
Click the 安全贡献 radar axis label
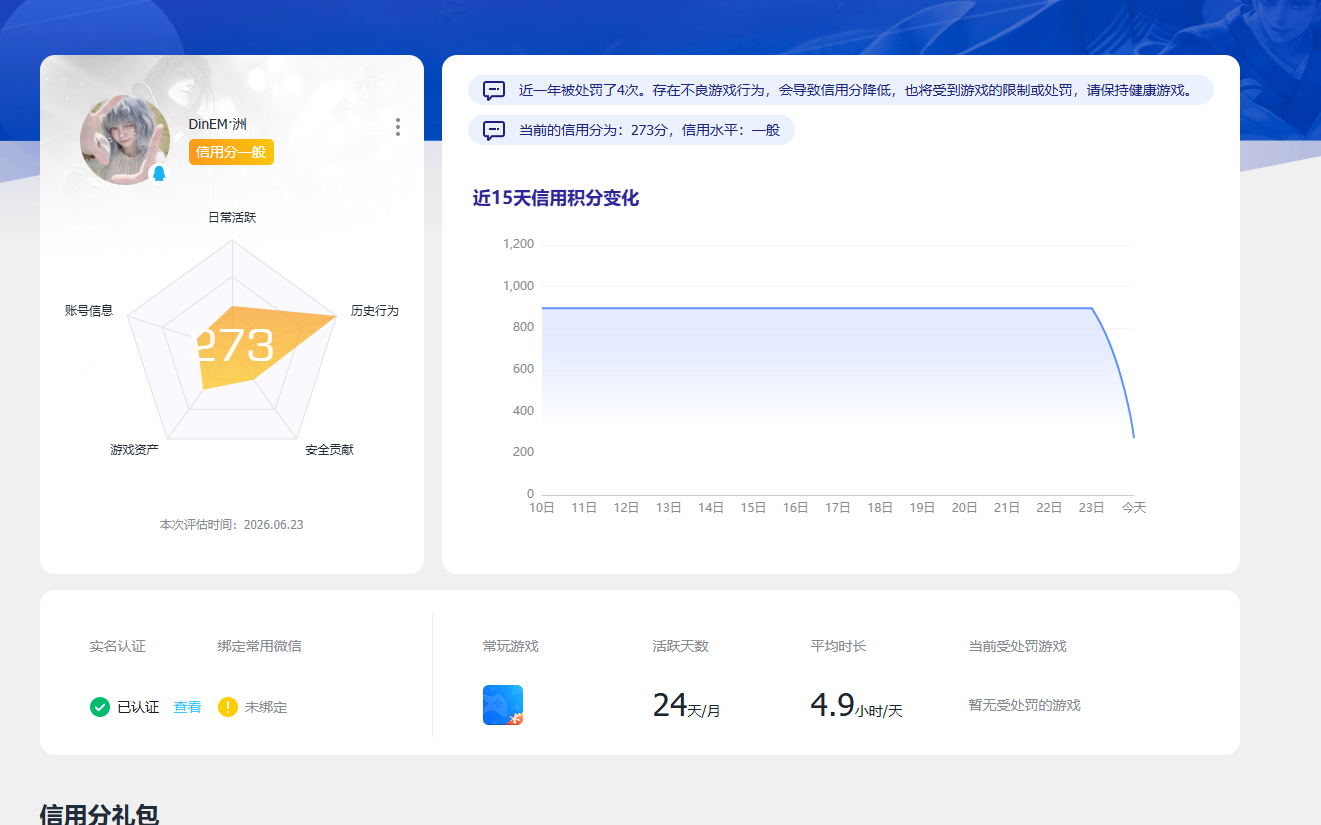click(329, 450)
